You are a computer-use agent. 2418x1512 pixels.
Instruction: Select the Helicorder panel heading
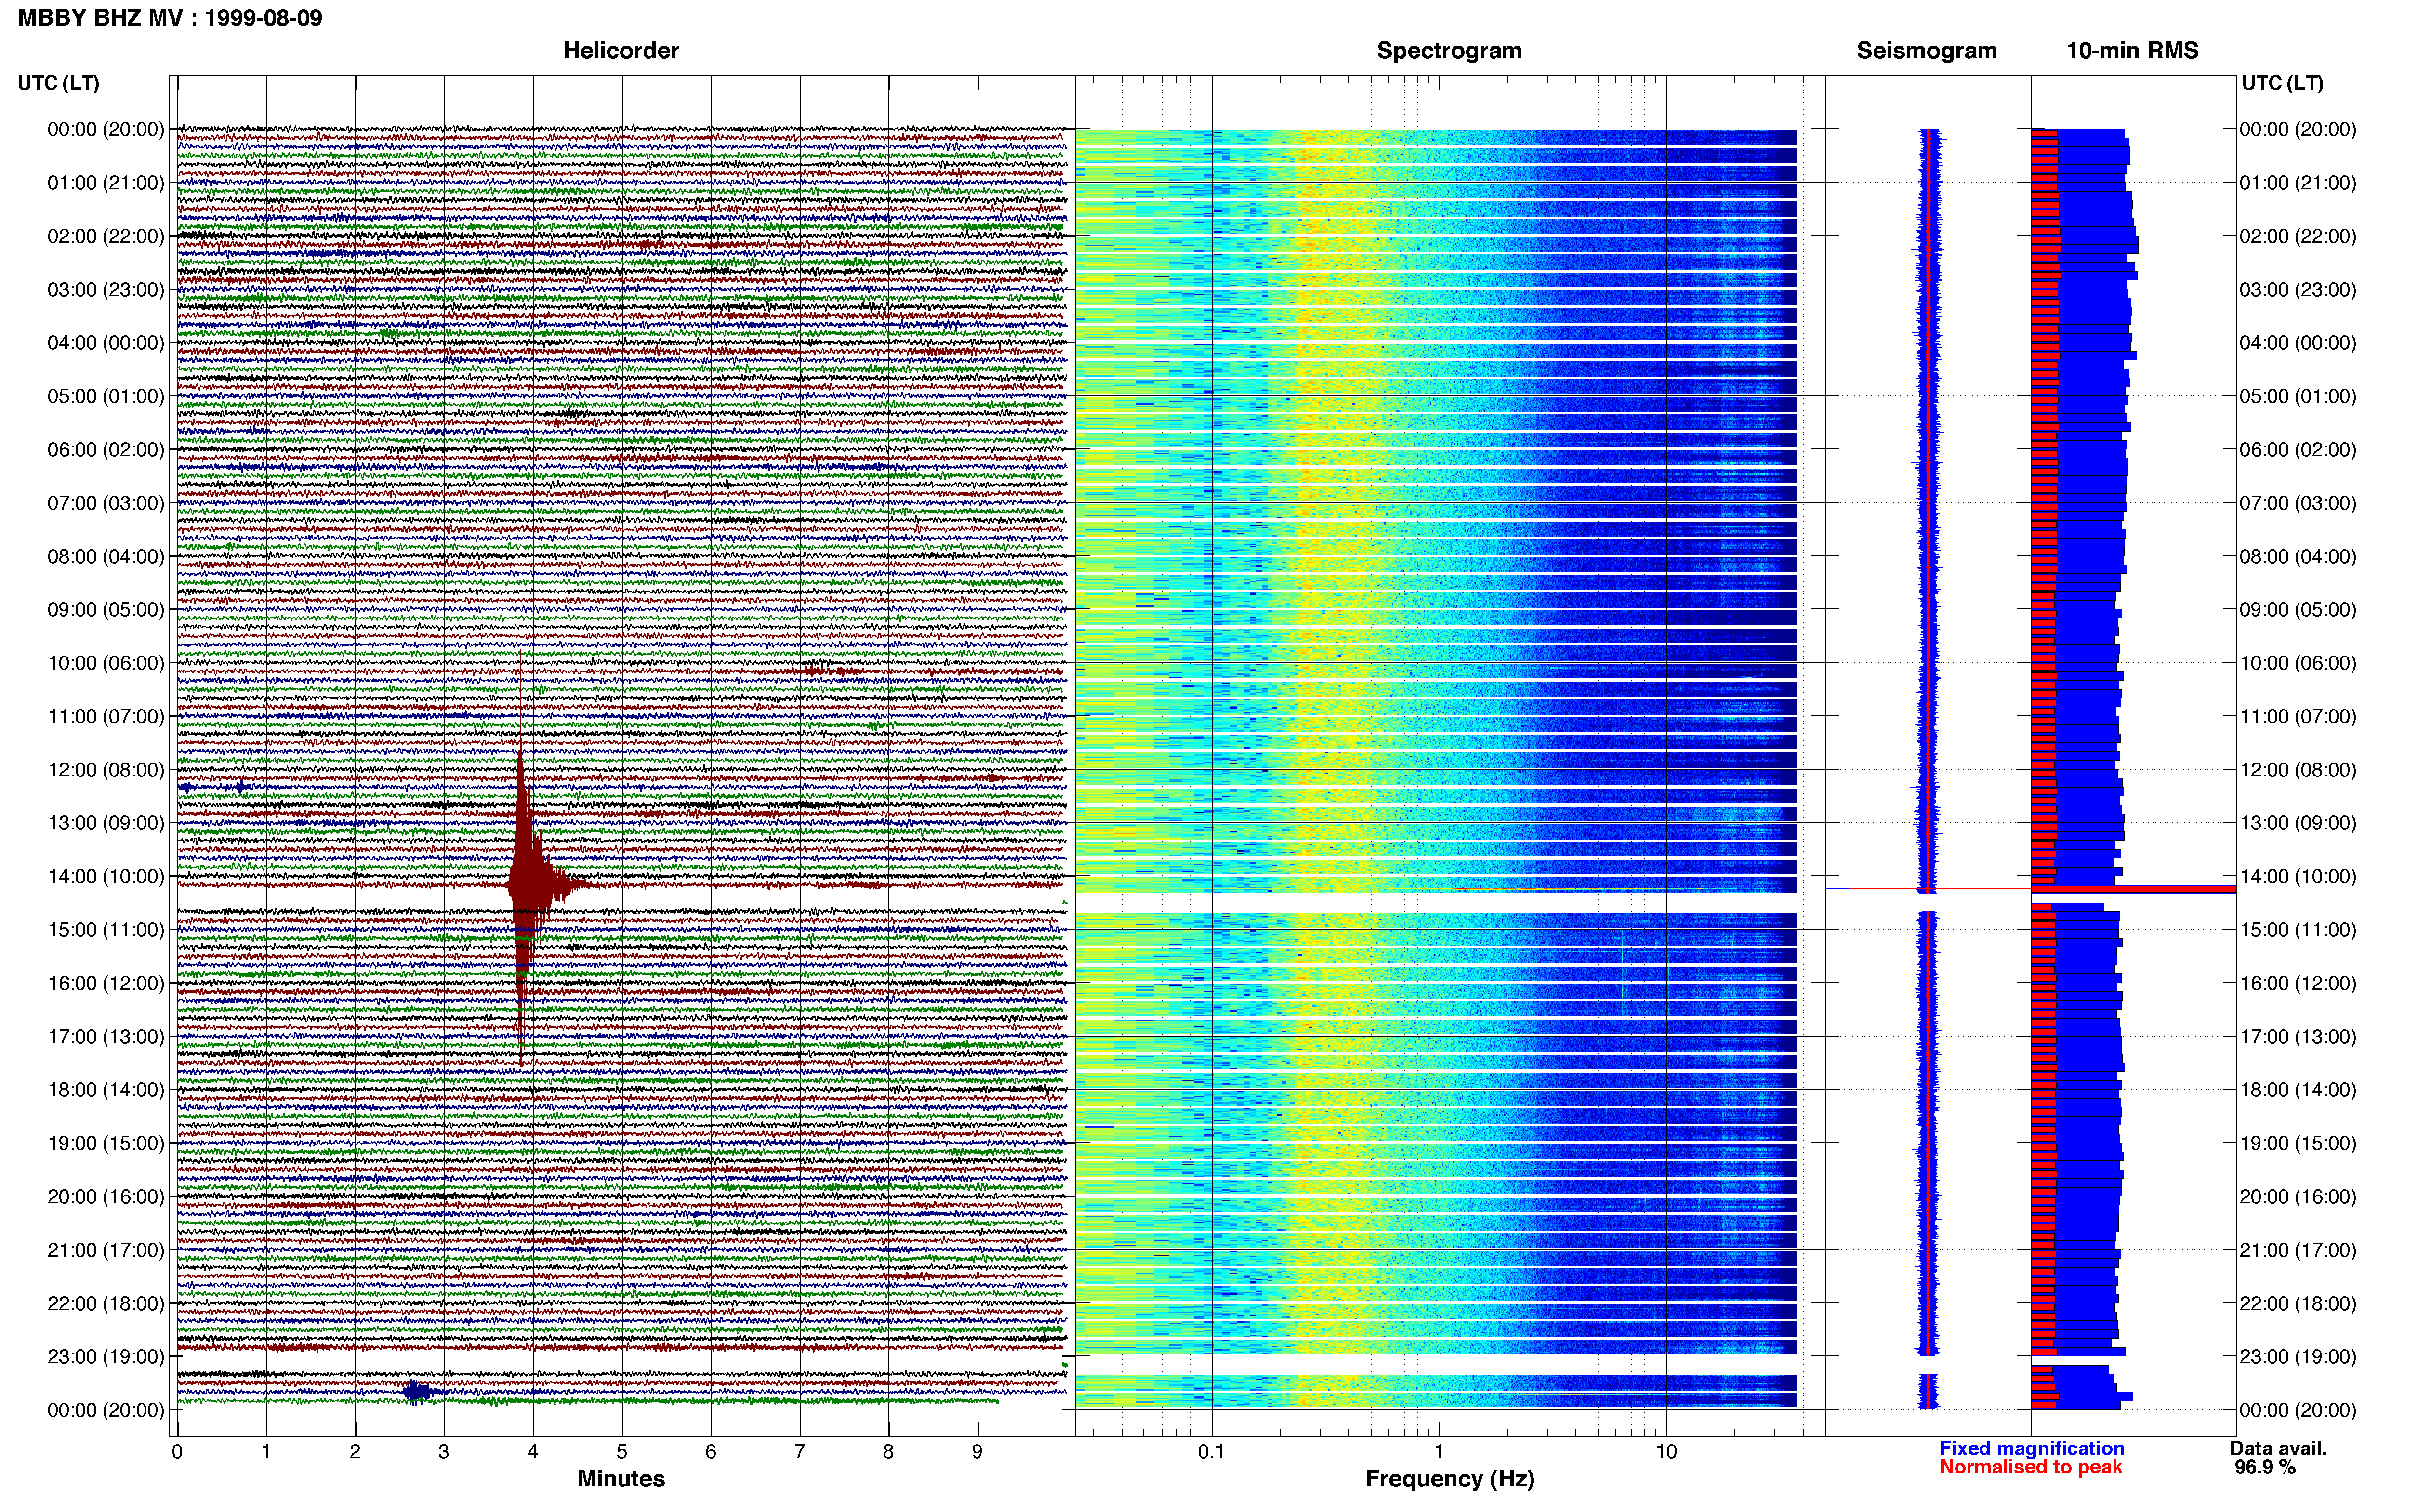point(621,51)
